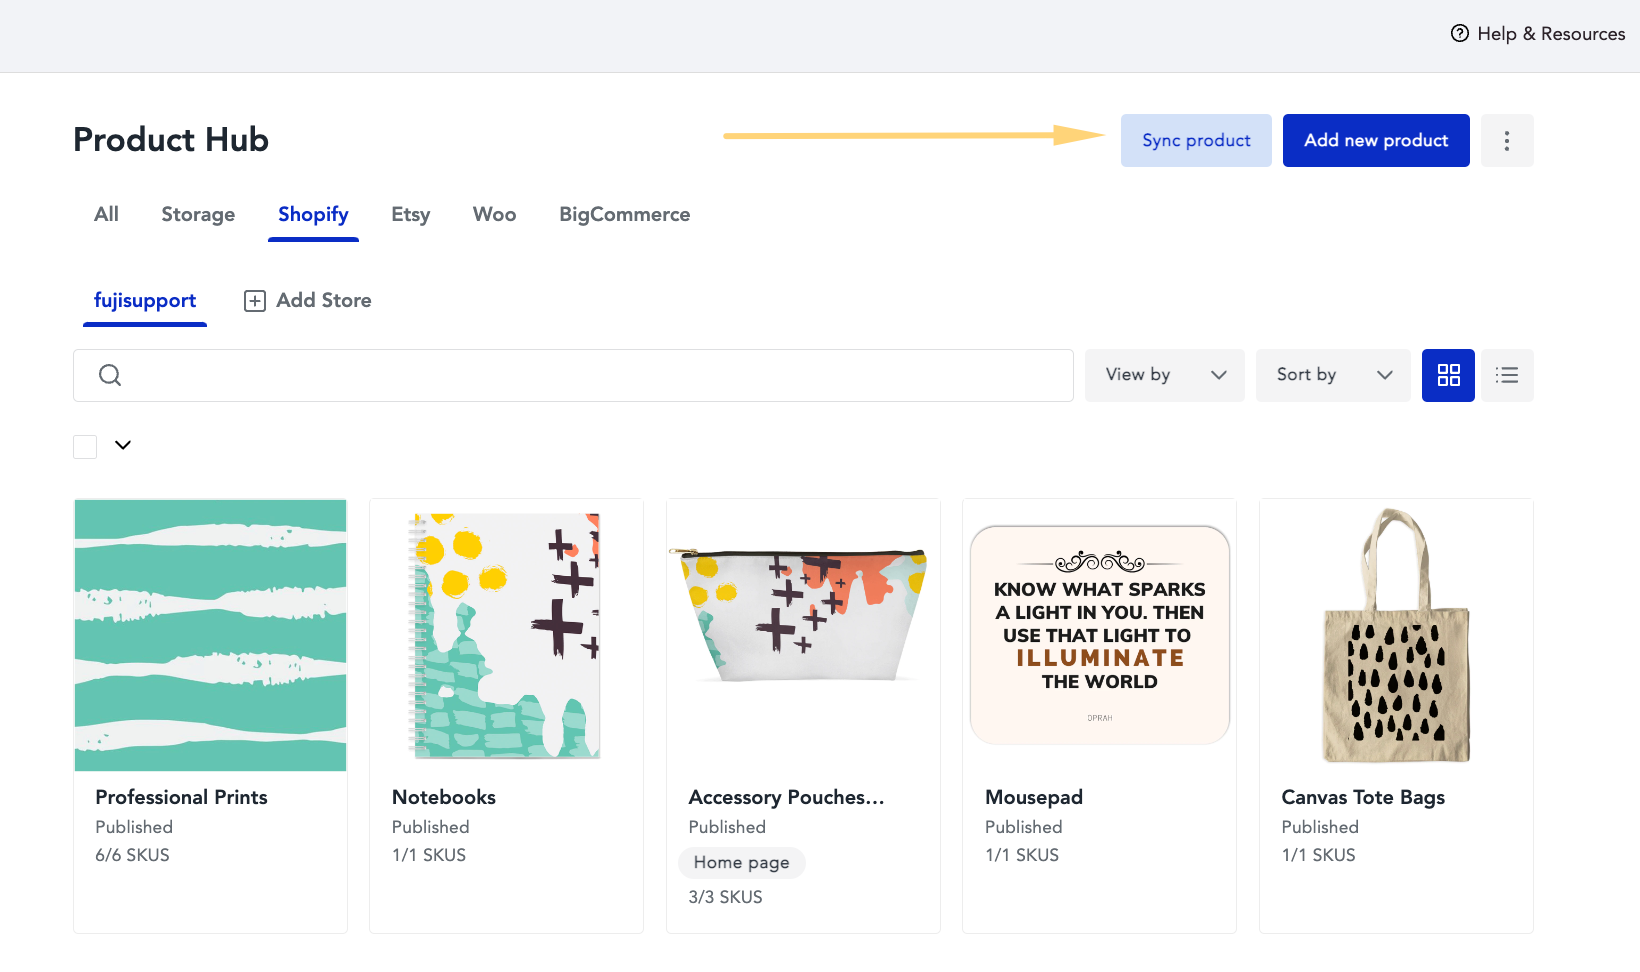
Task: Select the fujisupport store tab
Action: pyautogui.click(x=145, y=301)
